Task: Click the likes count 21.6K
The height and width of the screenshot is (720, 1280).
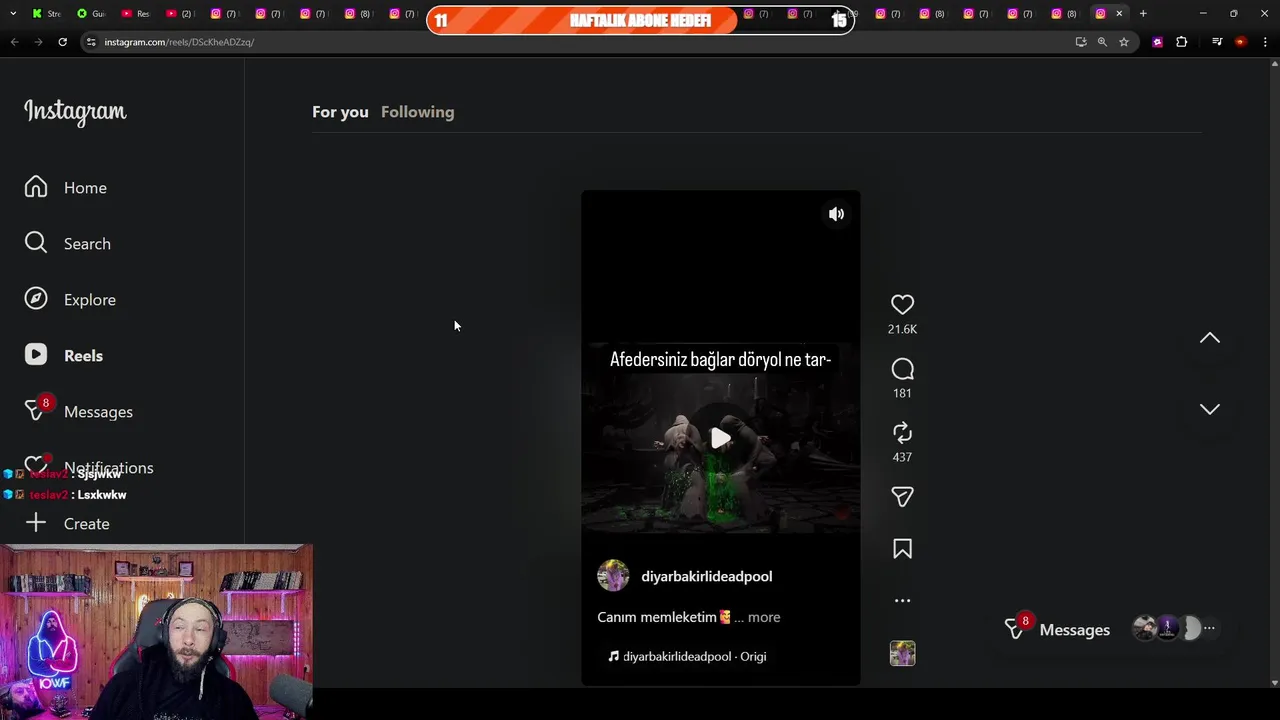Action: (902, 329)
